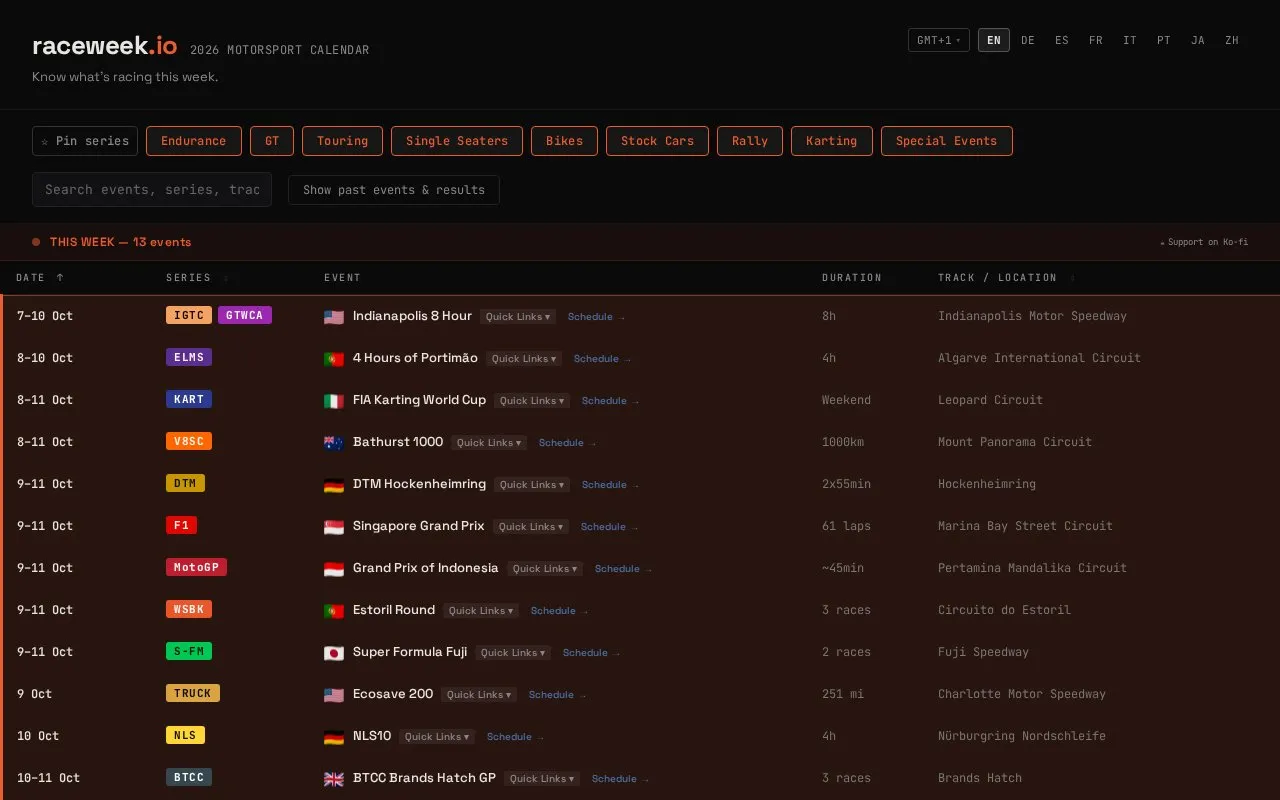Switch language to FR

[1096, 40]
